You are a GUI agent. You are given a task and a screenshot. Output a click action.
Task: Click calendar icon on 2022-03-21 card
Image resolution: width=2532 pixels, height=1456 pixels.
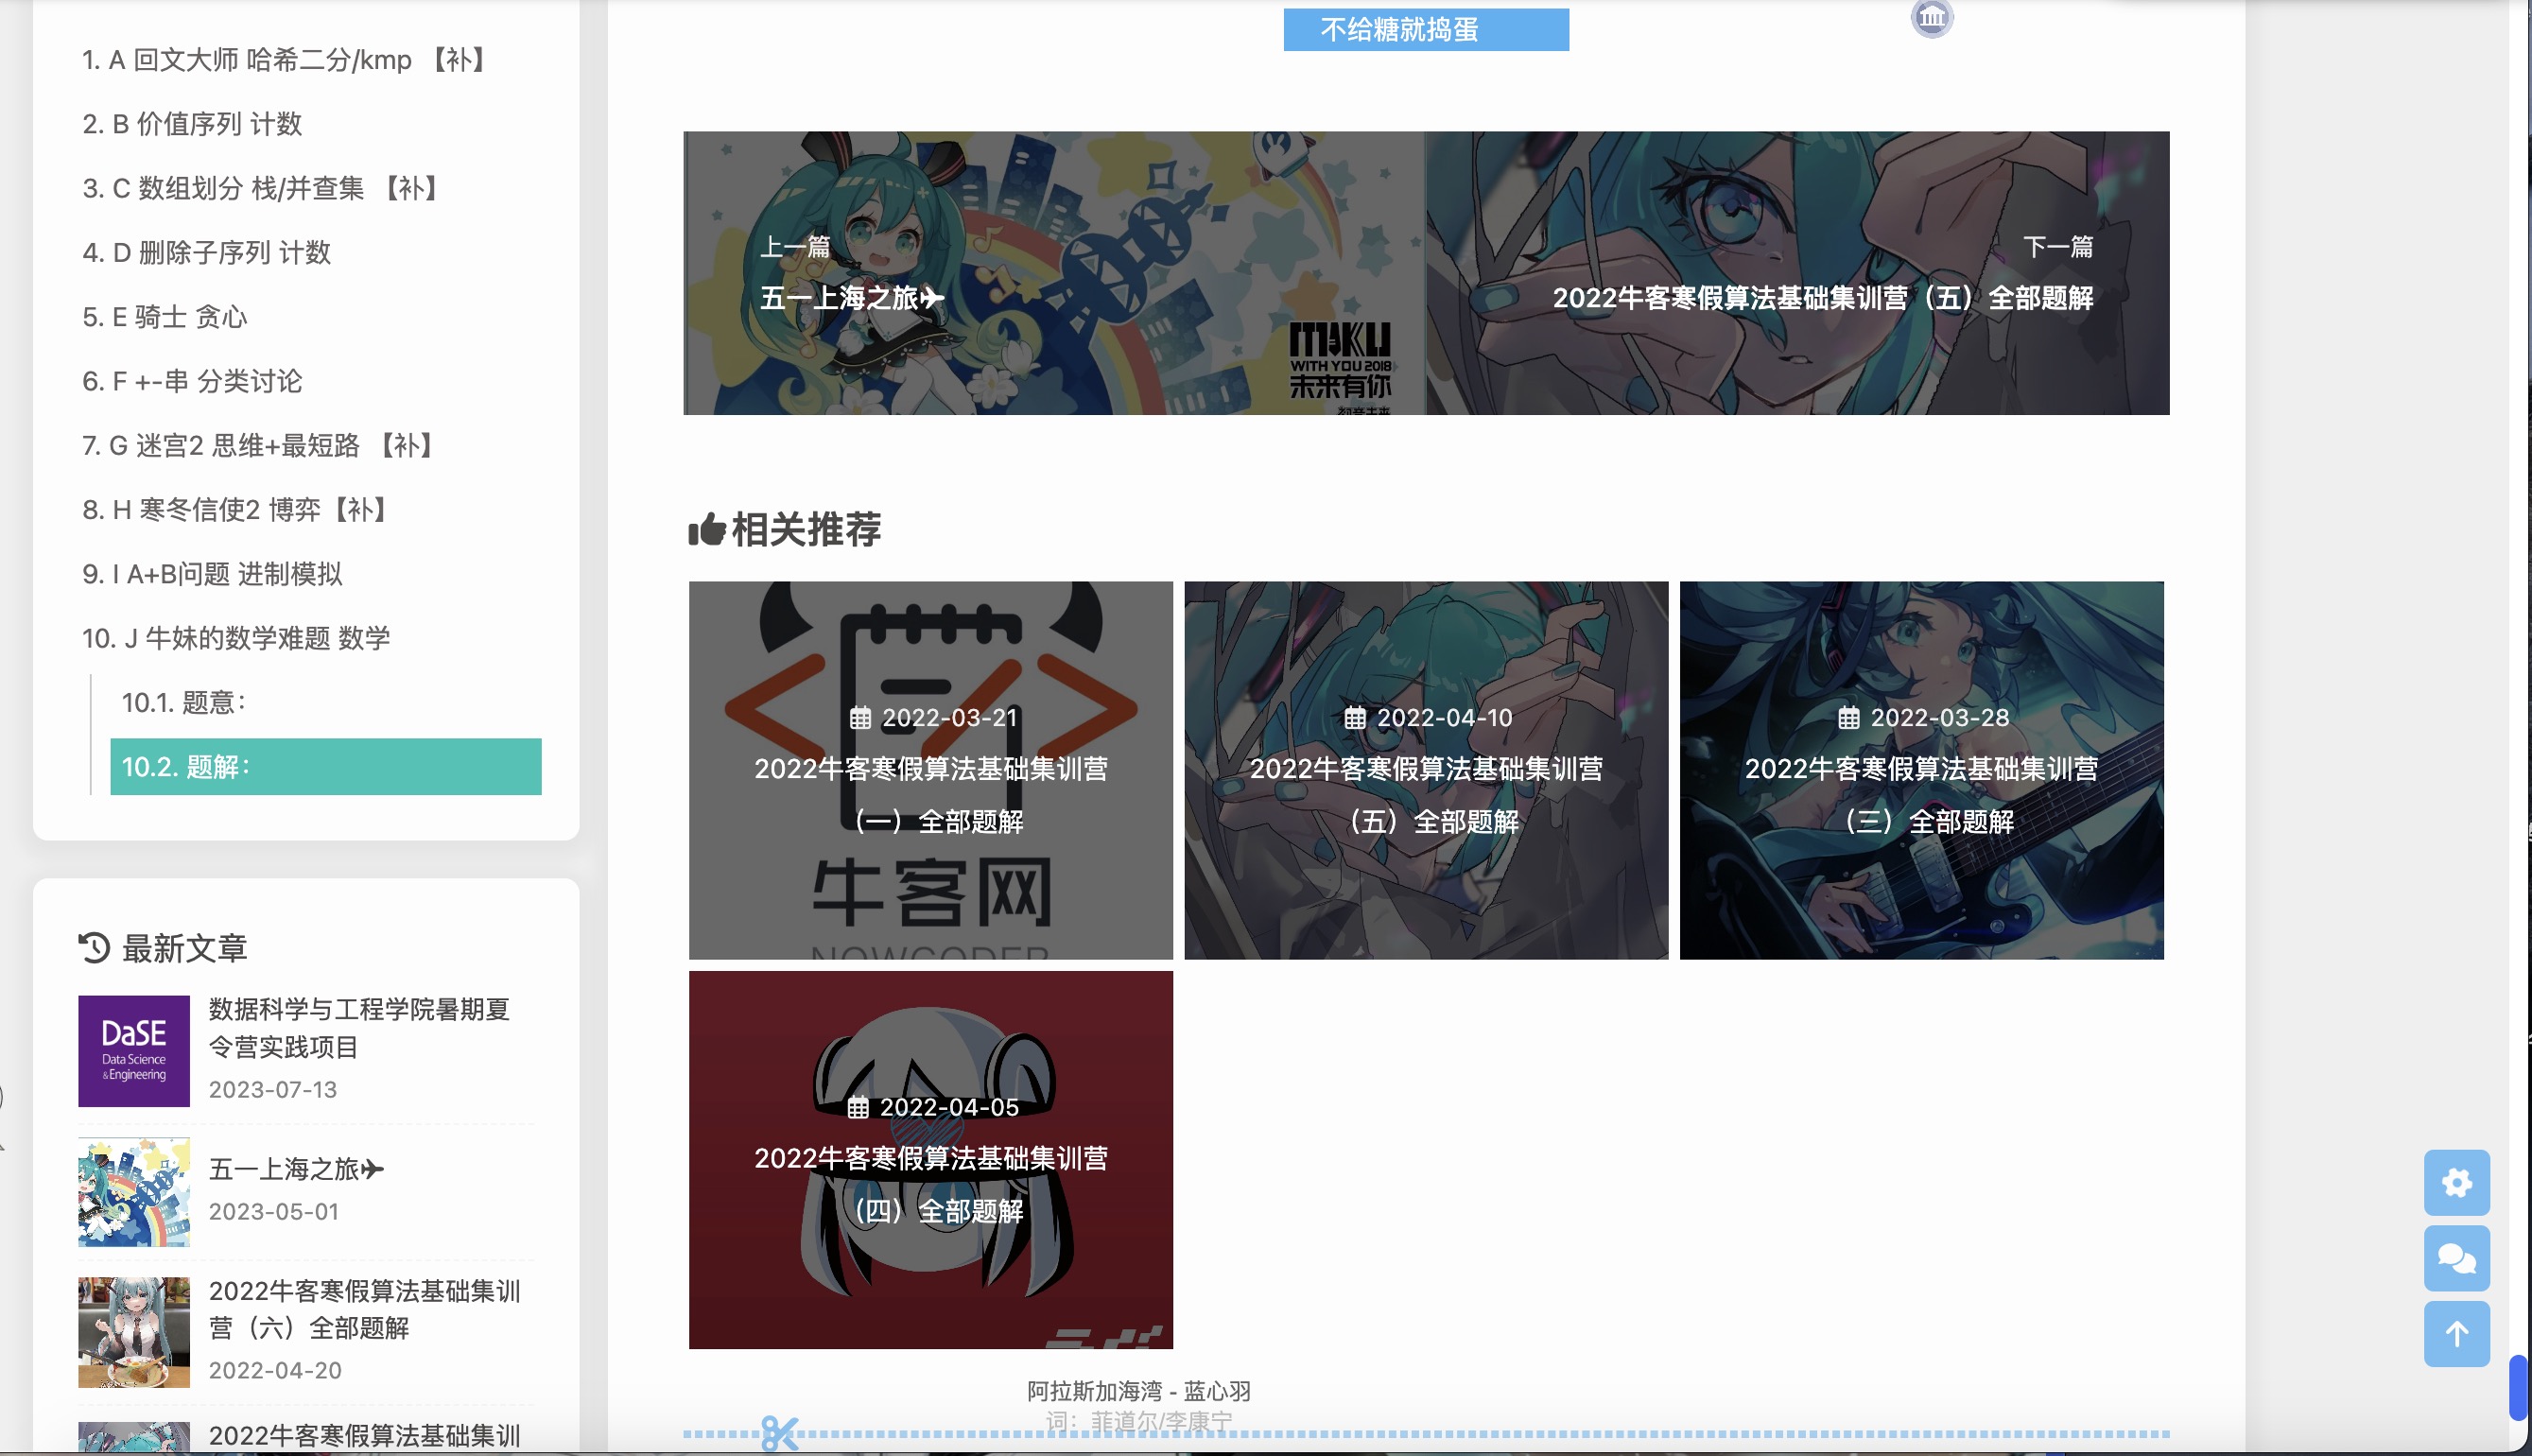(x=860, y=718)
